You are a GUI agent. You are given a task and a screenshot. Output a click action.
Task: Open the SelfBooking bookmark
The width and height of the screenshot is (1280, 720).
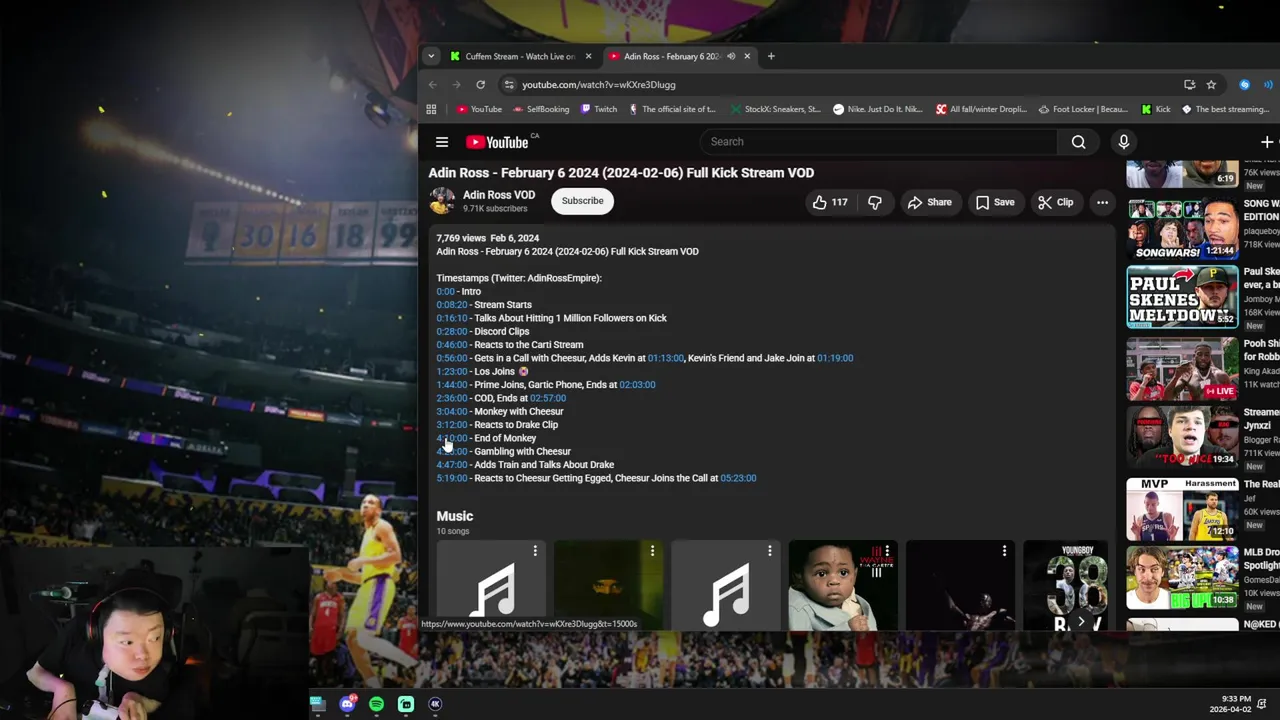pos(541,109)
